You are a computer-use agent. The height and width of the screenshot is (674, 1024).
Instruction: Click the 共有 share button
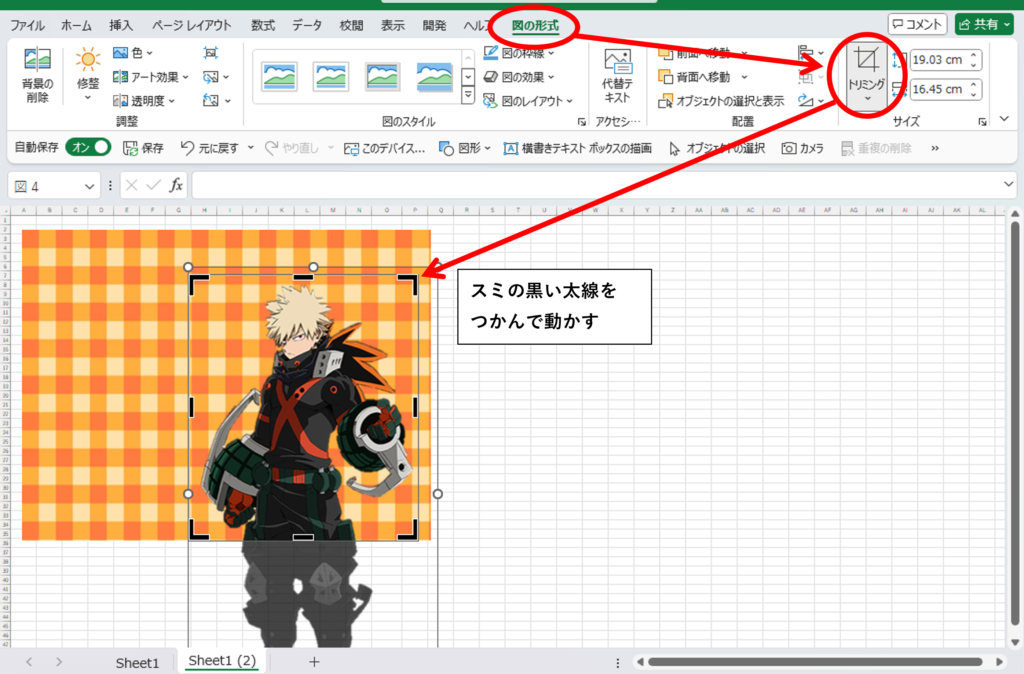984,25
